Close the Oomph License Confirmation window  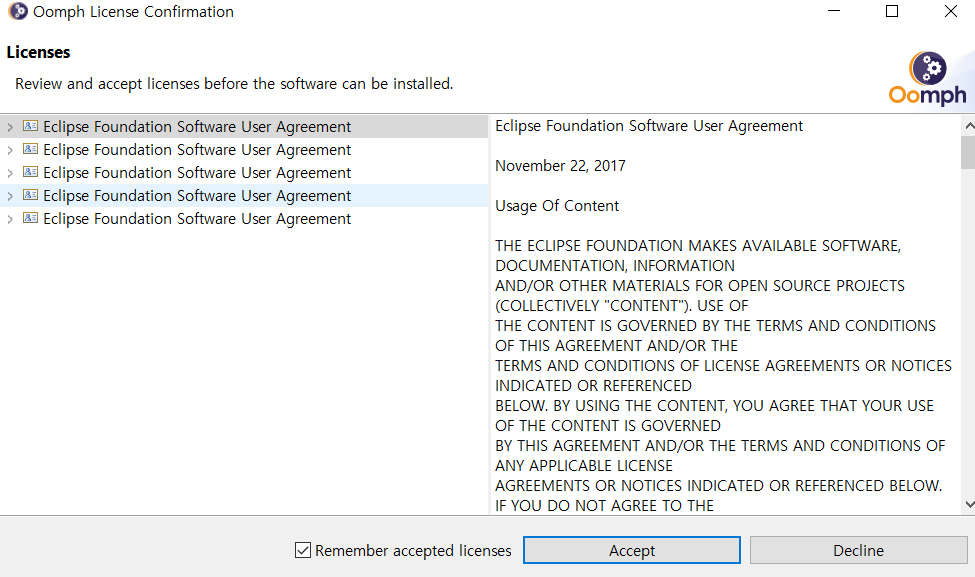[x=951, y=11]
